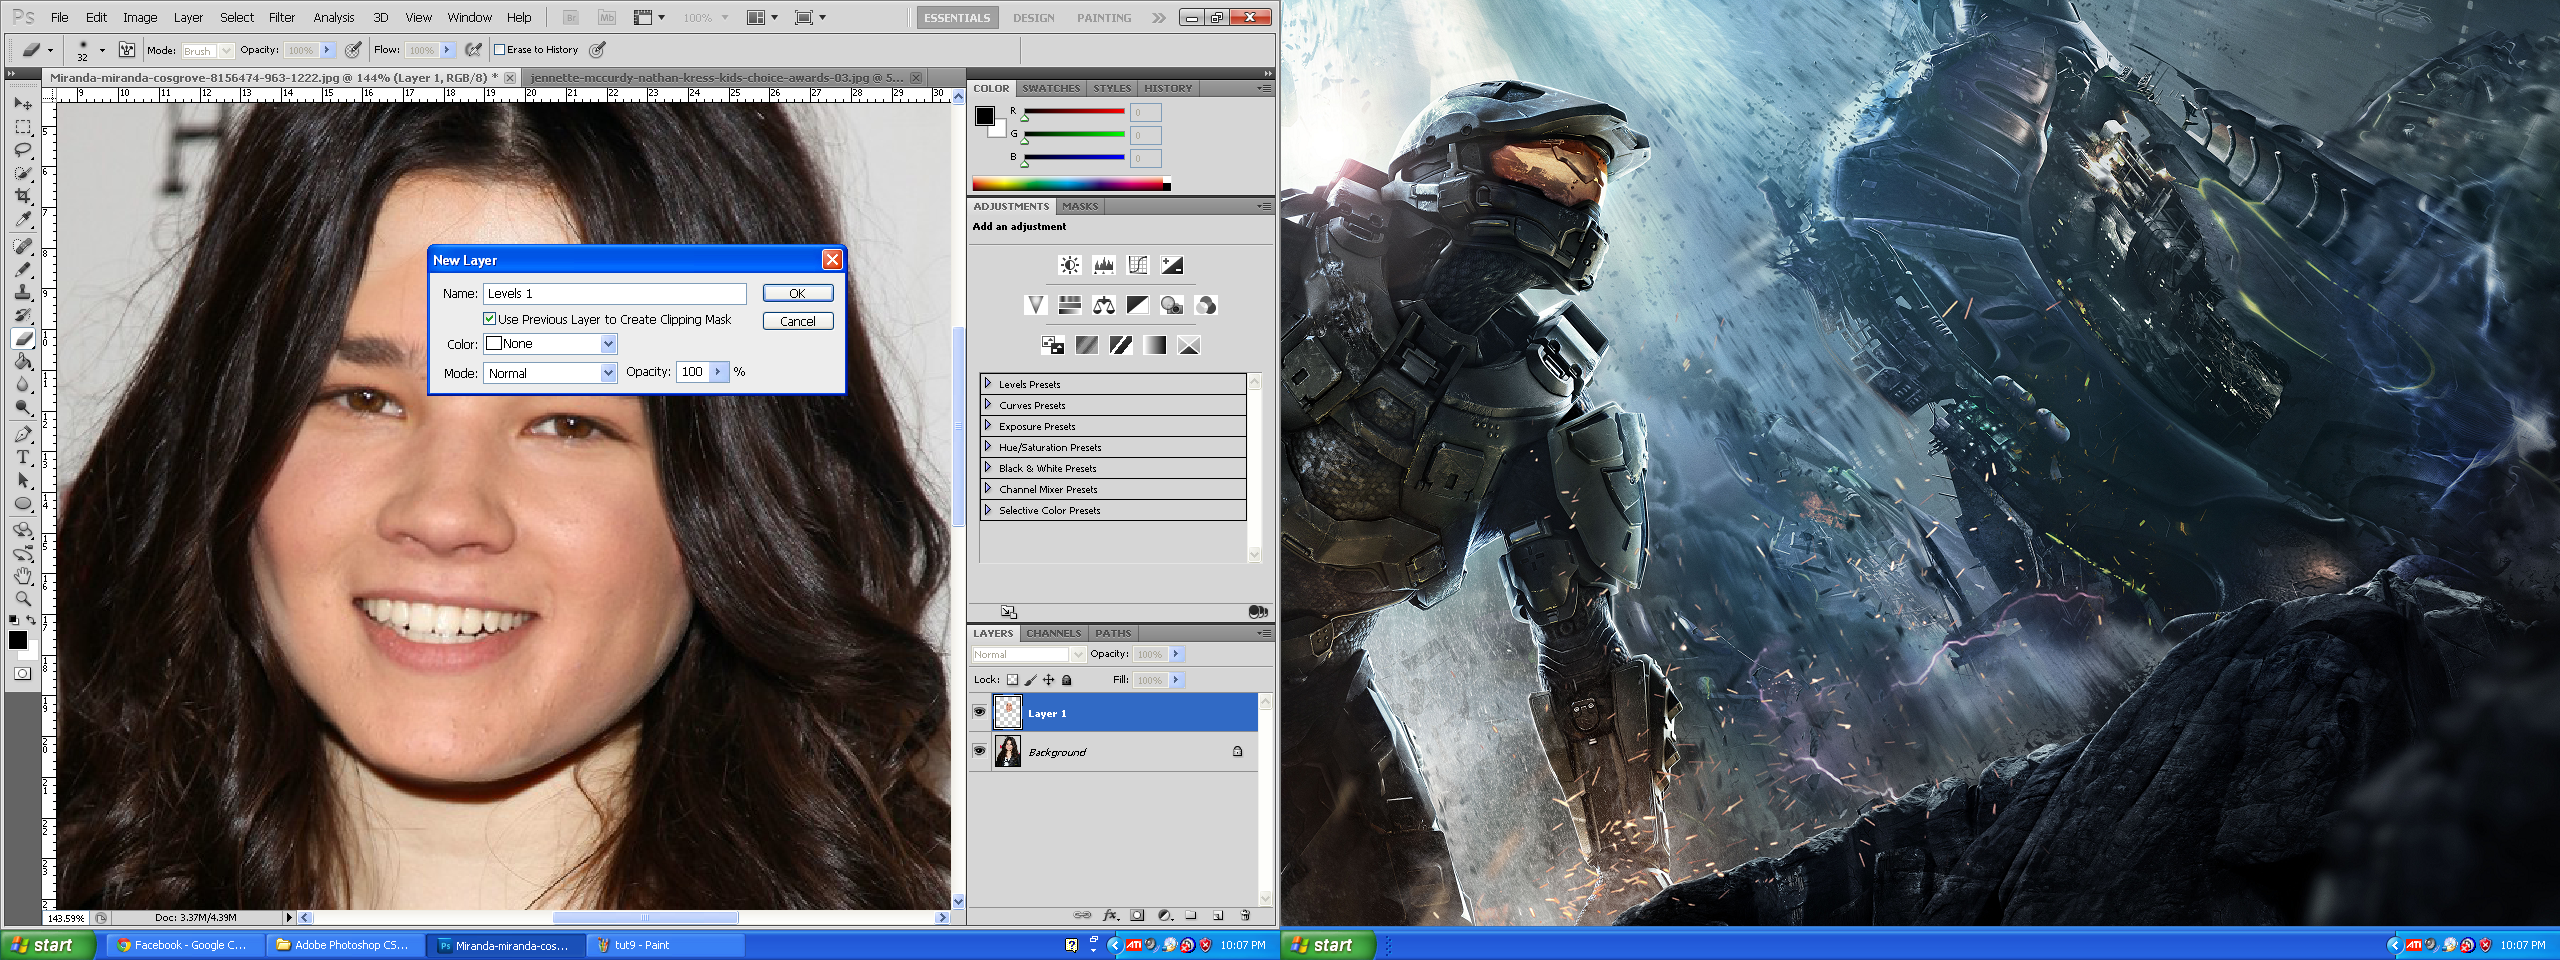Add a Photo Filter adjustment
The height and width of the screenshot is (960, 2560).
click(x=1172, y=305)
